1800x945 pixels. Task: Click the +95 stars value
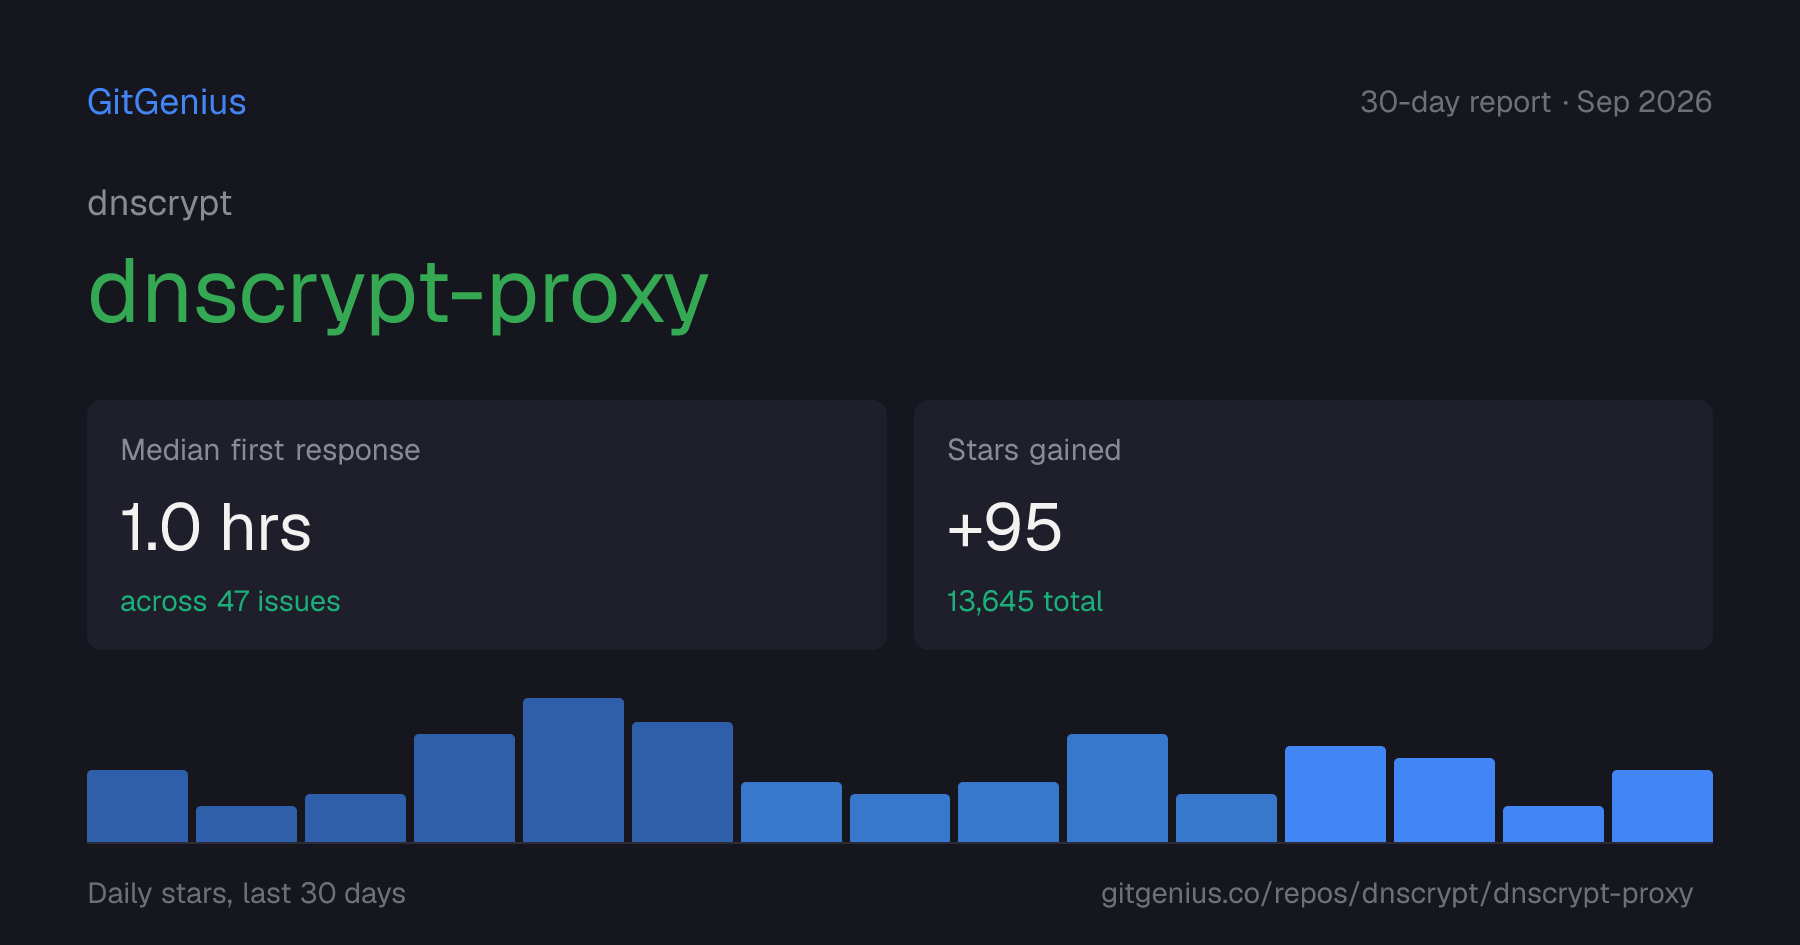(x=1004, y=528)
